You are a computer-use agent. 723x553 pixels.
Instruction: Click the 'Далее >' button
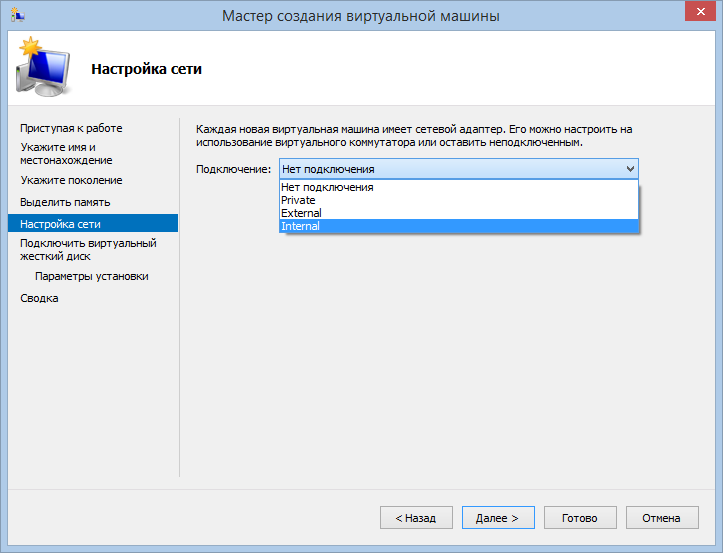click(497, 518)
